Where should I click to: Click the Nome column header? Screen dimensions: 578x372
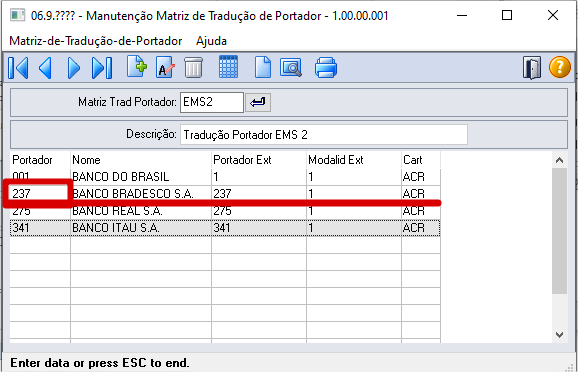click(x=141, y=160)
